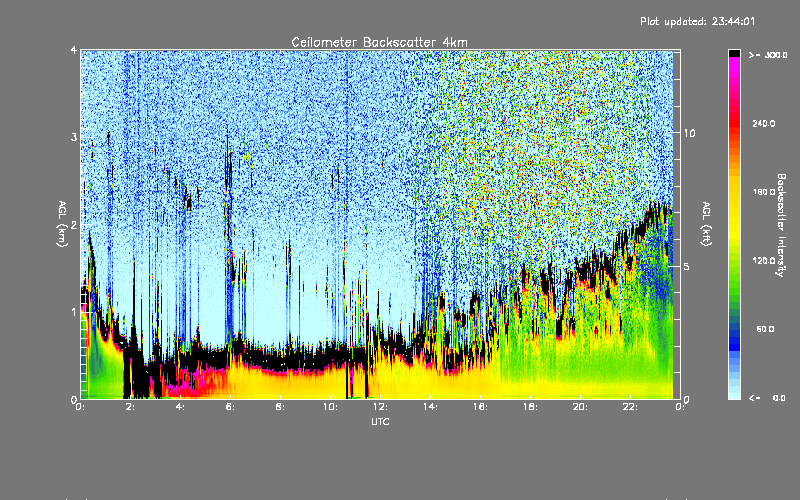
Task: Click the "2:" UTC tick label
Action: point(131,407)
